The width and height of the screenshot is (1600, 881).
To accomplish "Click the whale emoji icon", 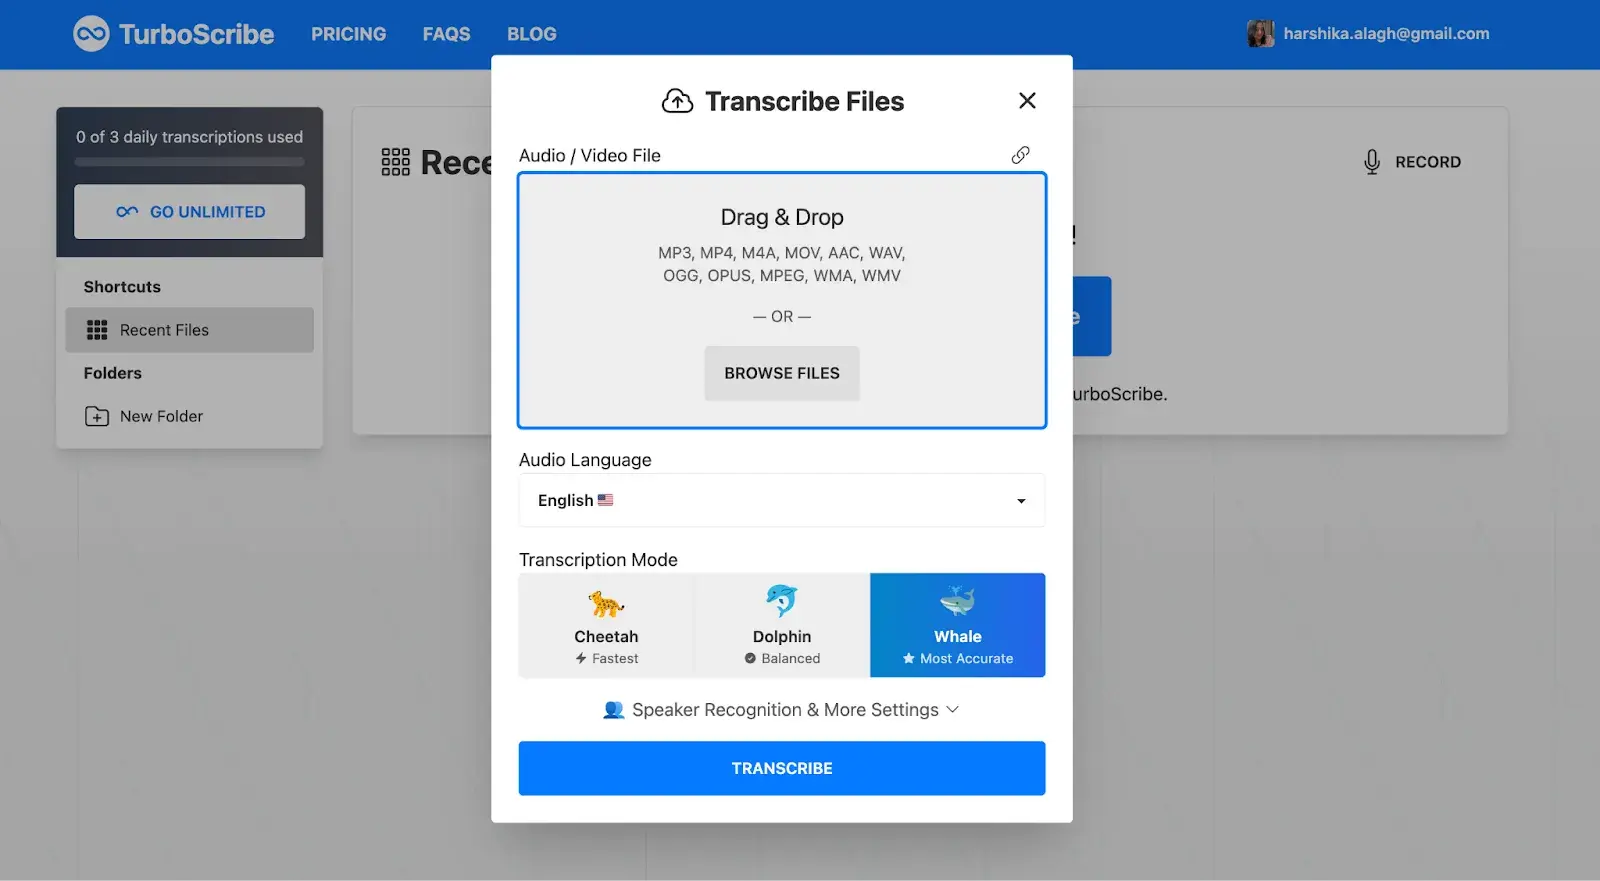I will pos(958,600).
